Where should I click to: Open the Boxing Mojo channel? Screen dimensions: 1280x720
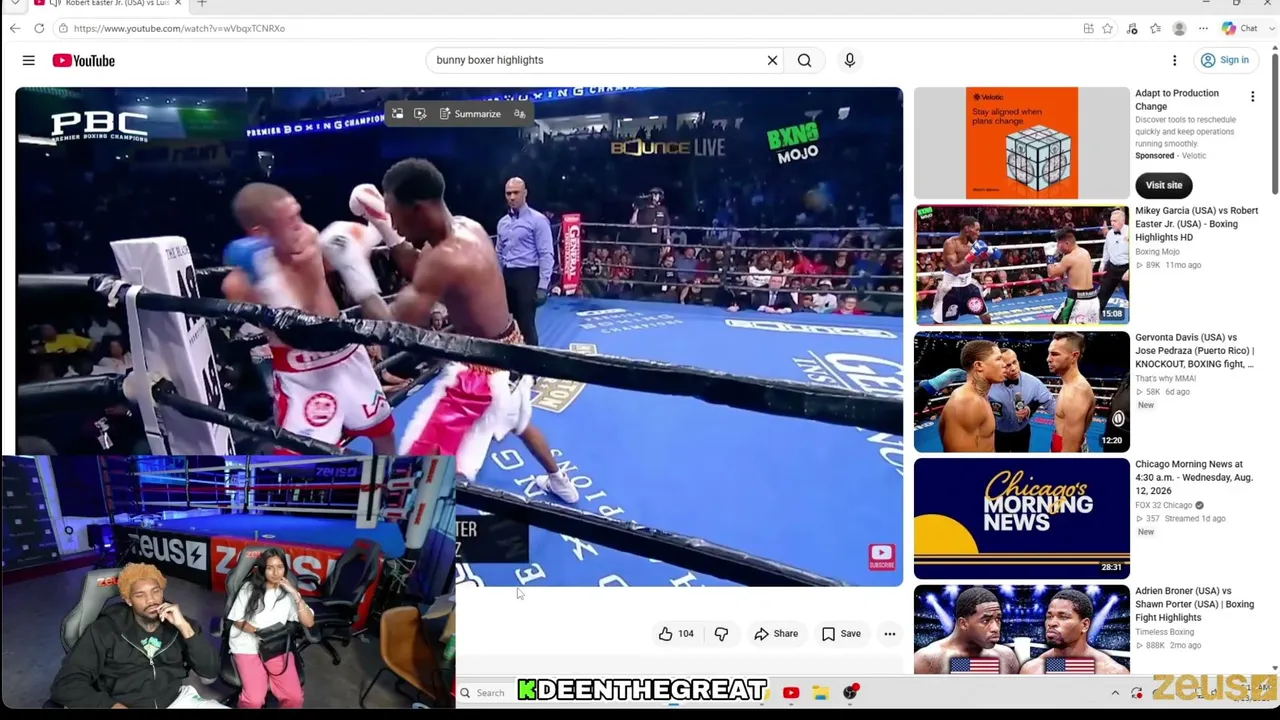[1157, 252]
